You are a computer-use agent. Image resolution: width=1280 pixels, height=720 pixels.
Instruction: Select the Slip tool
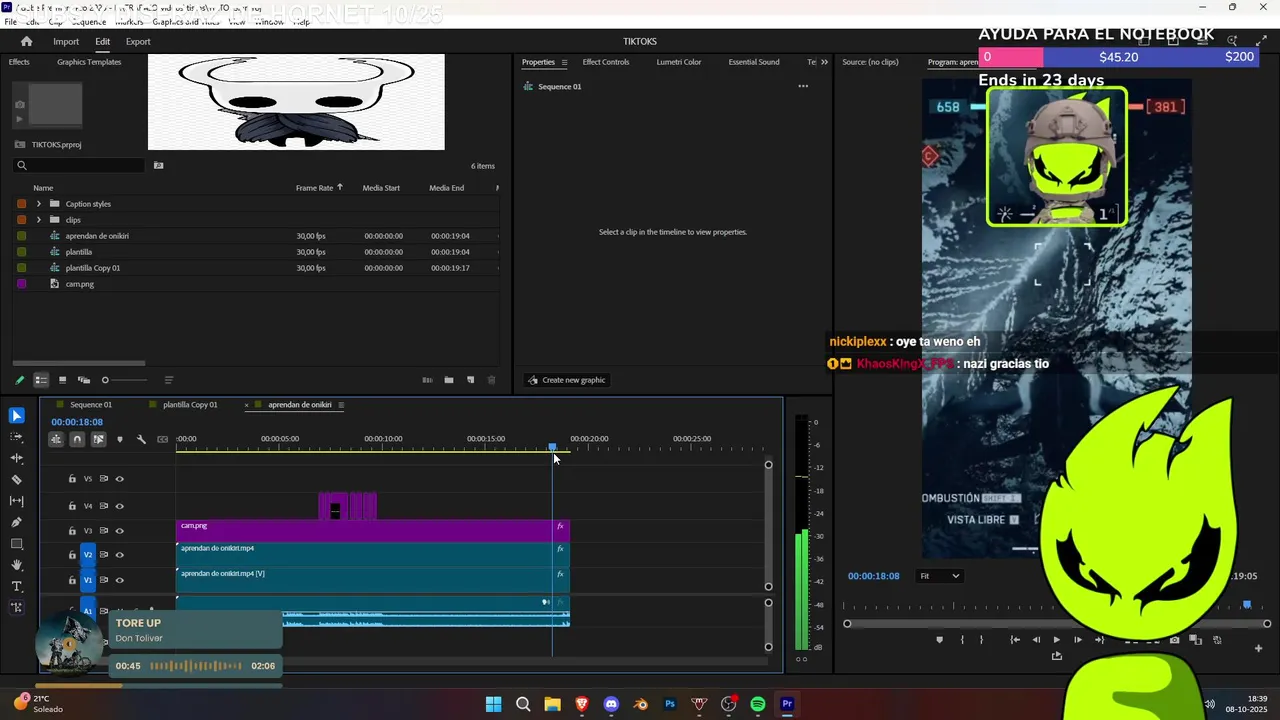[x=17, y=501]
